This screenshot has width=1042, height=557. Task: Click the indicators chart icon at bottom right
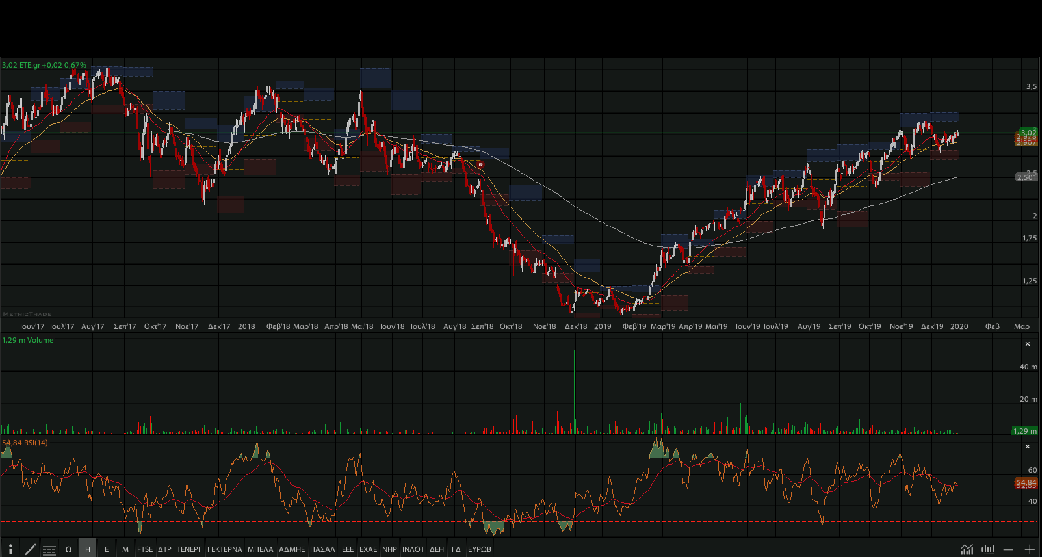(x=966, y=549)
